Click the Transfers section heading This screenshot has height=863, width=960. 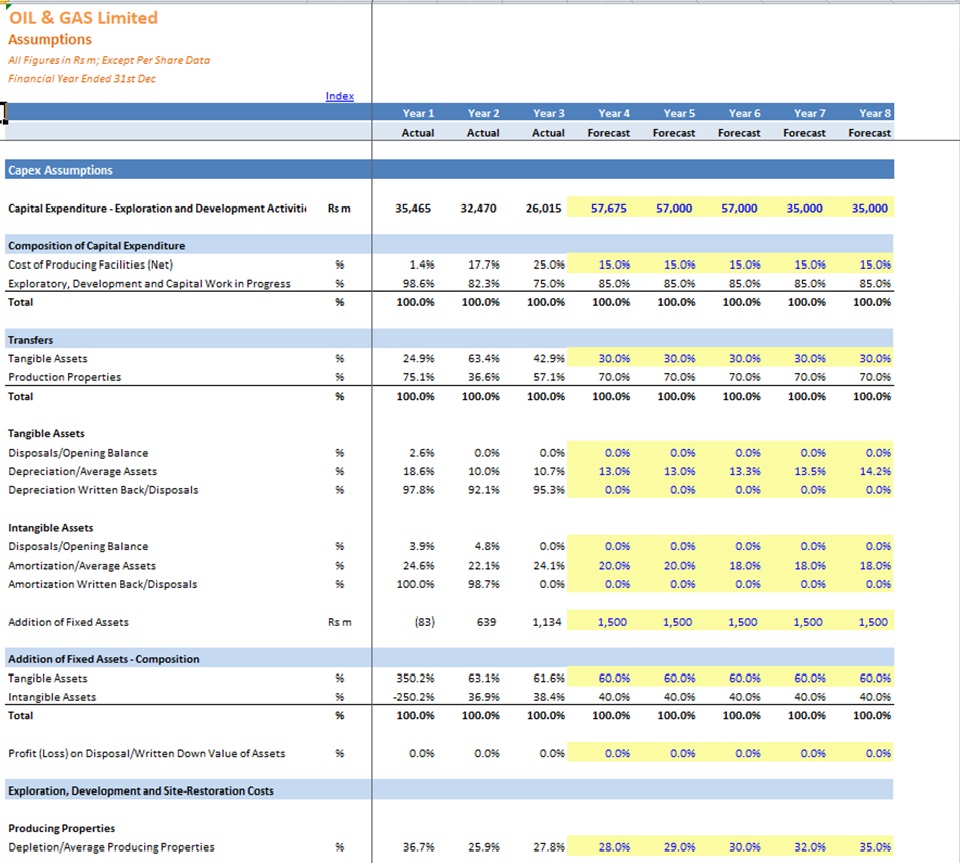(x=31, y=340)
